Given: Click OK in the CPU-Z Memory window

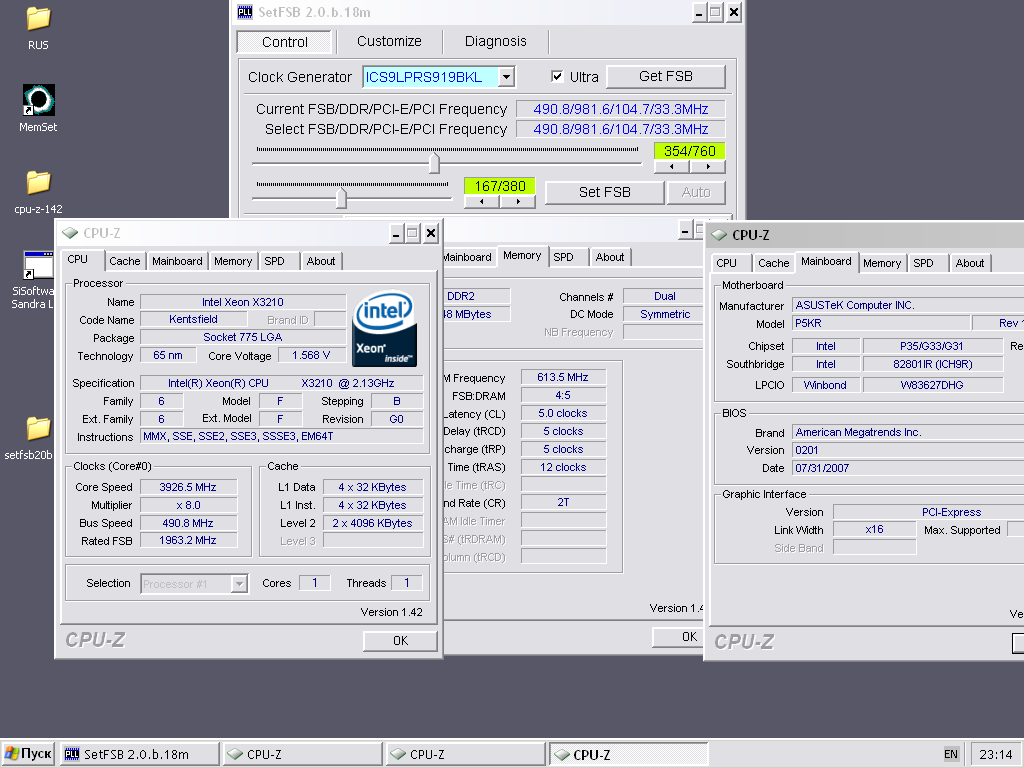Looking at the screenshot, I should (679, 637).
